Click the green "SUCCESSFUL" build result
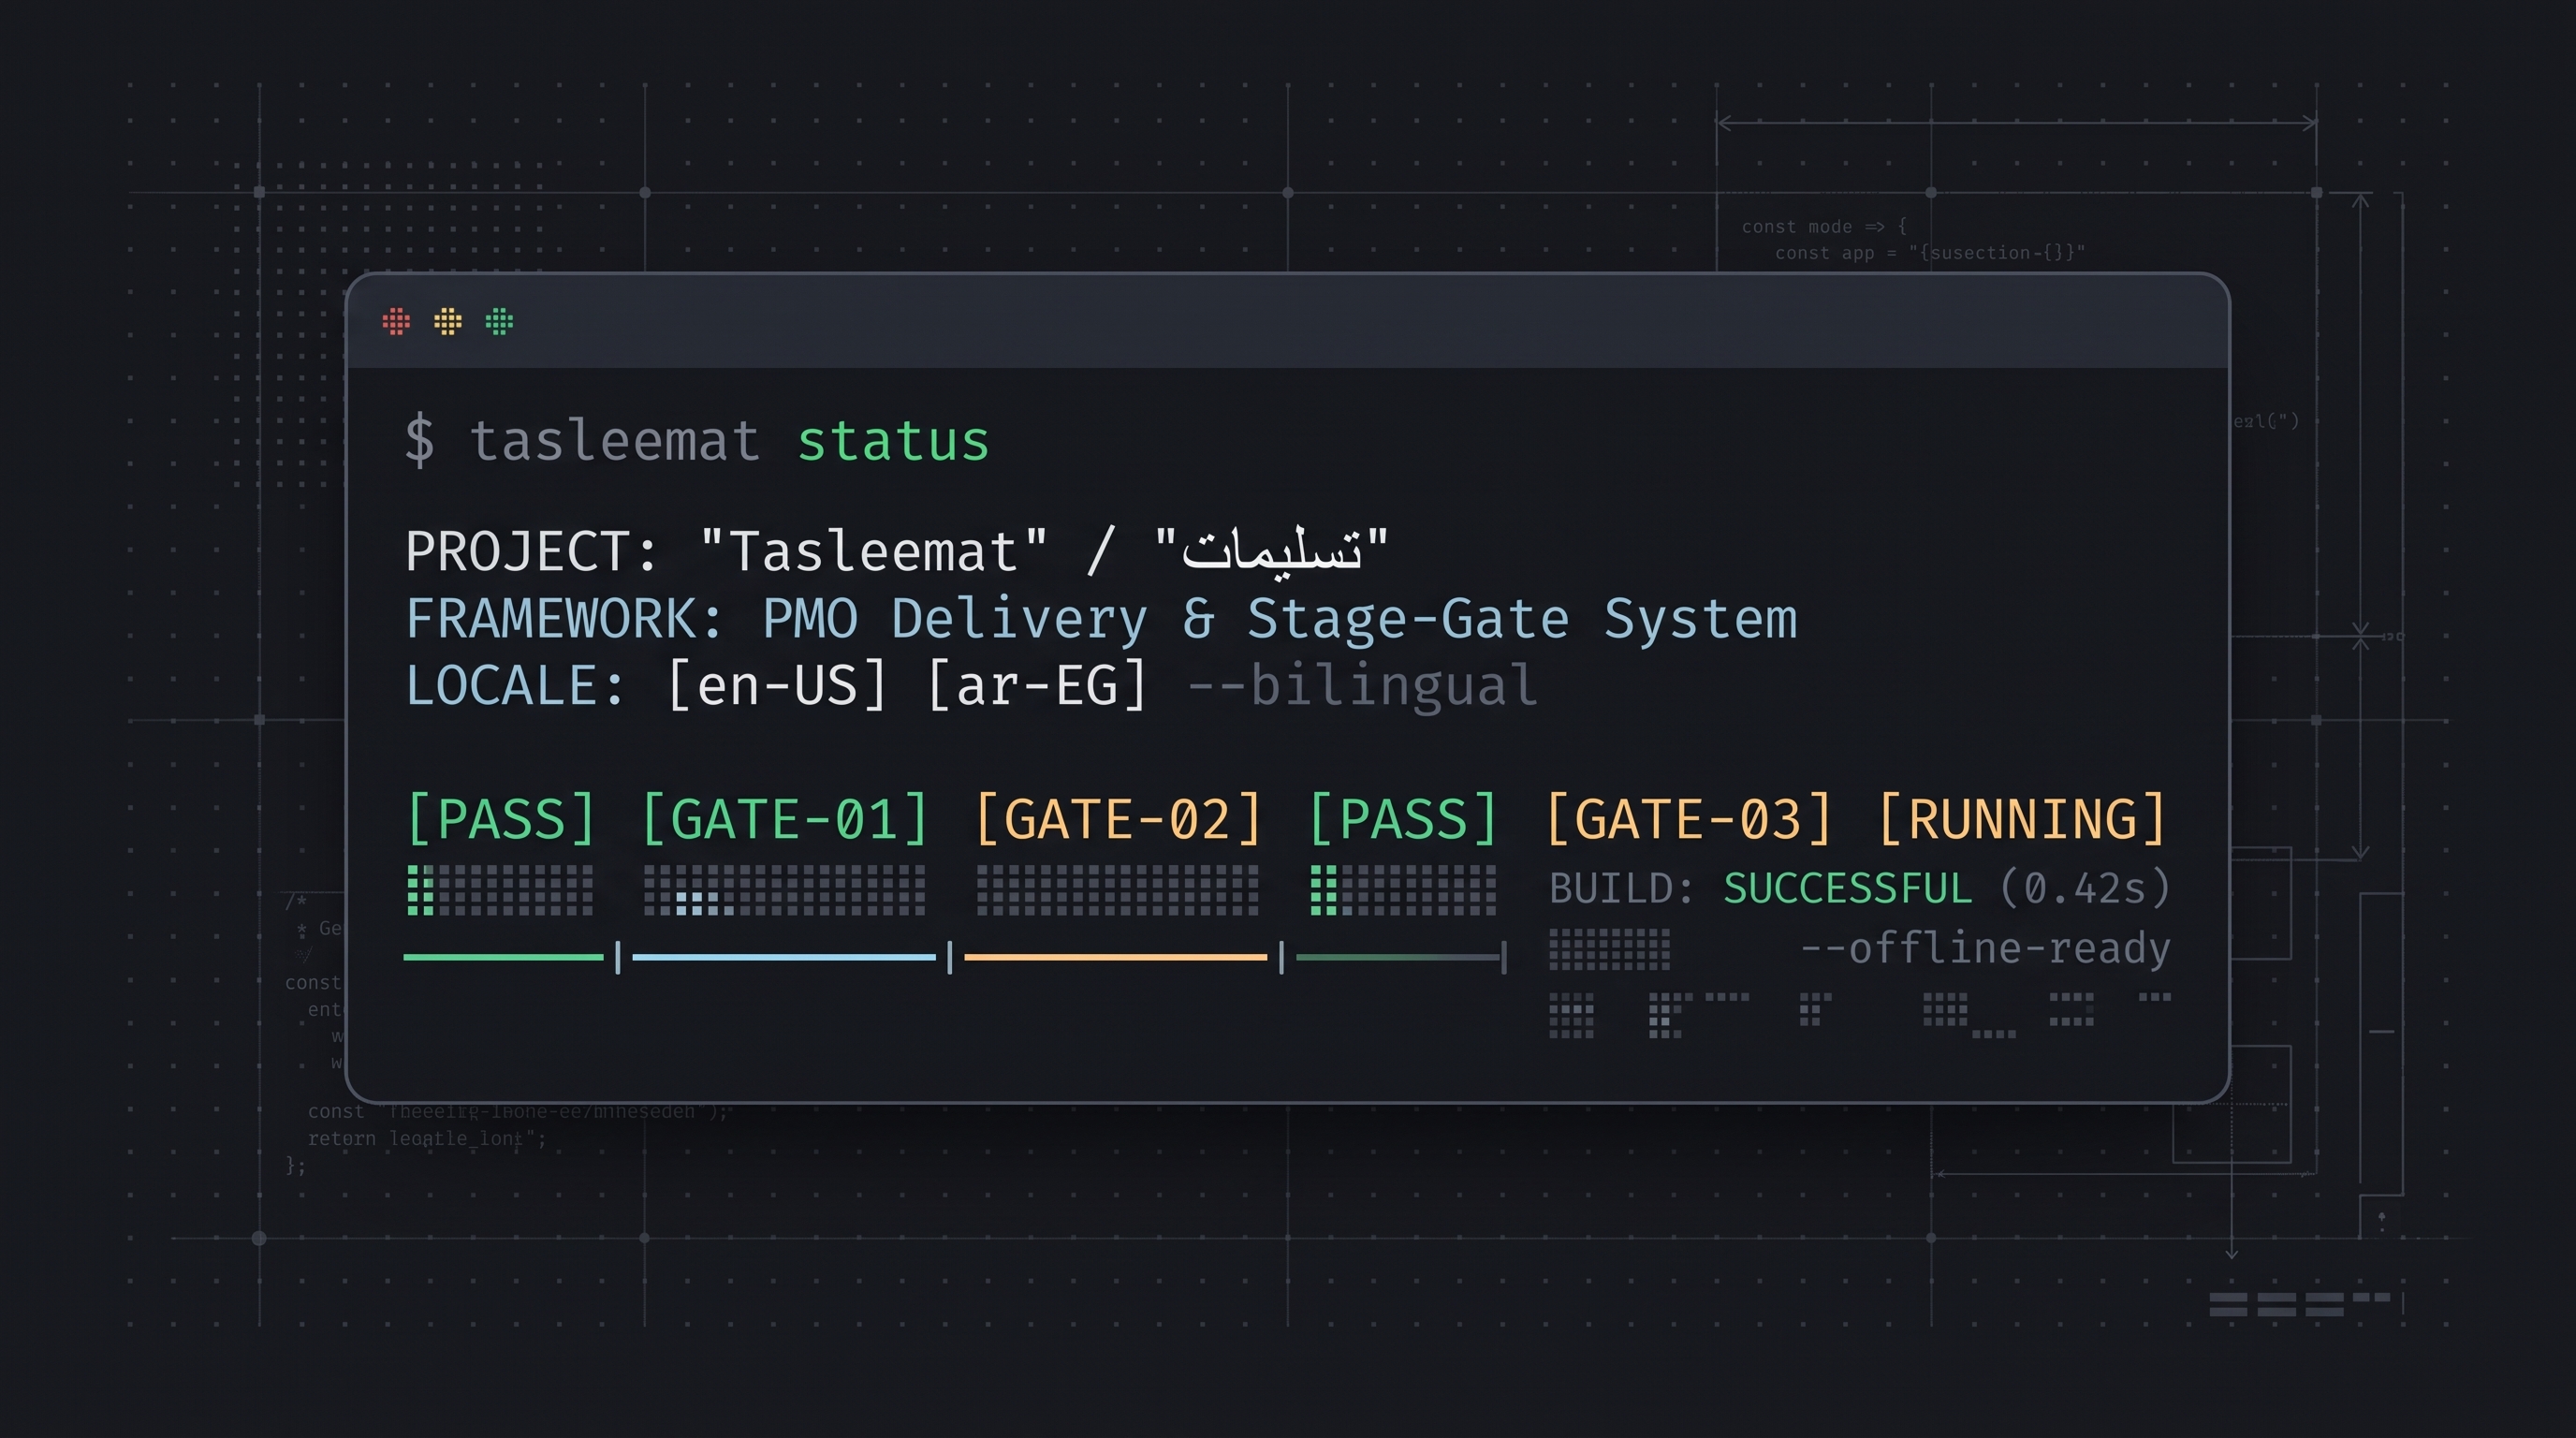The width and height of the screenshot is (2576, 1438). 1848,889
